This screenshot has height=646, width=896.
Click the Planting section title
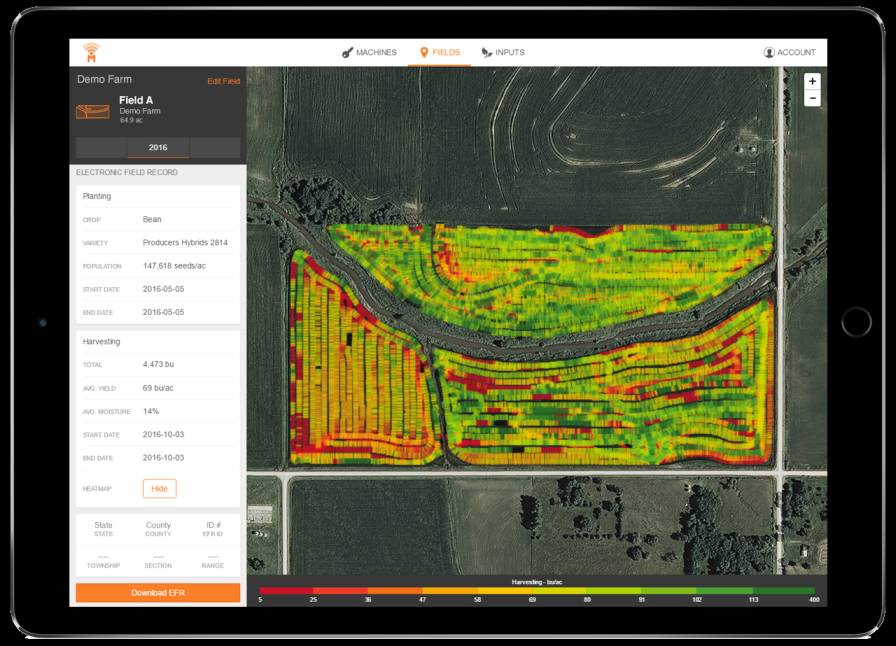pos(97,196)
